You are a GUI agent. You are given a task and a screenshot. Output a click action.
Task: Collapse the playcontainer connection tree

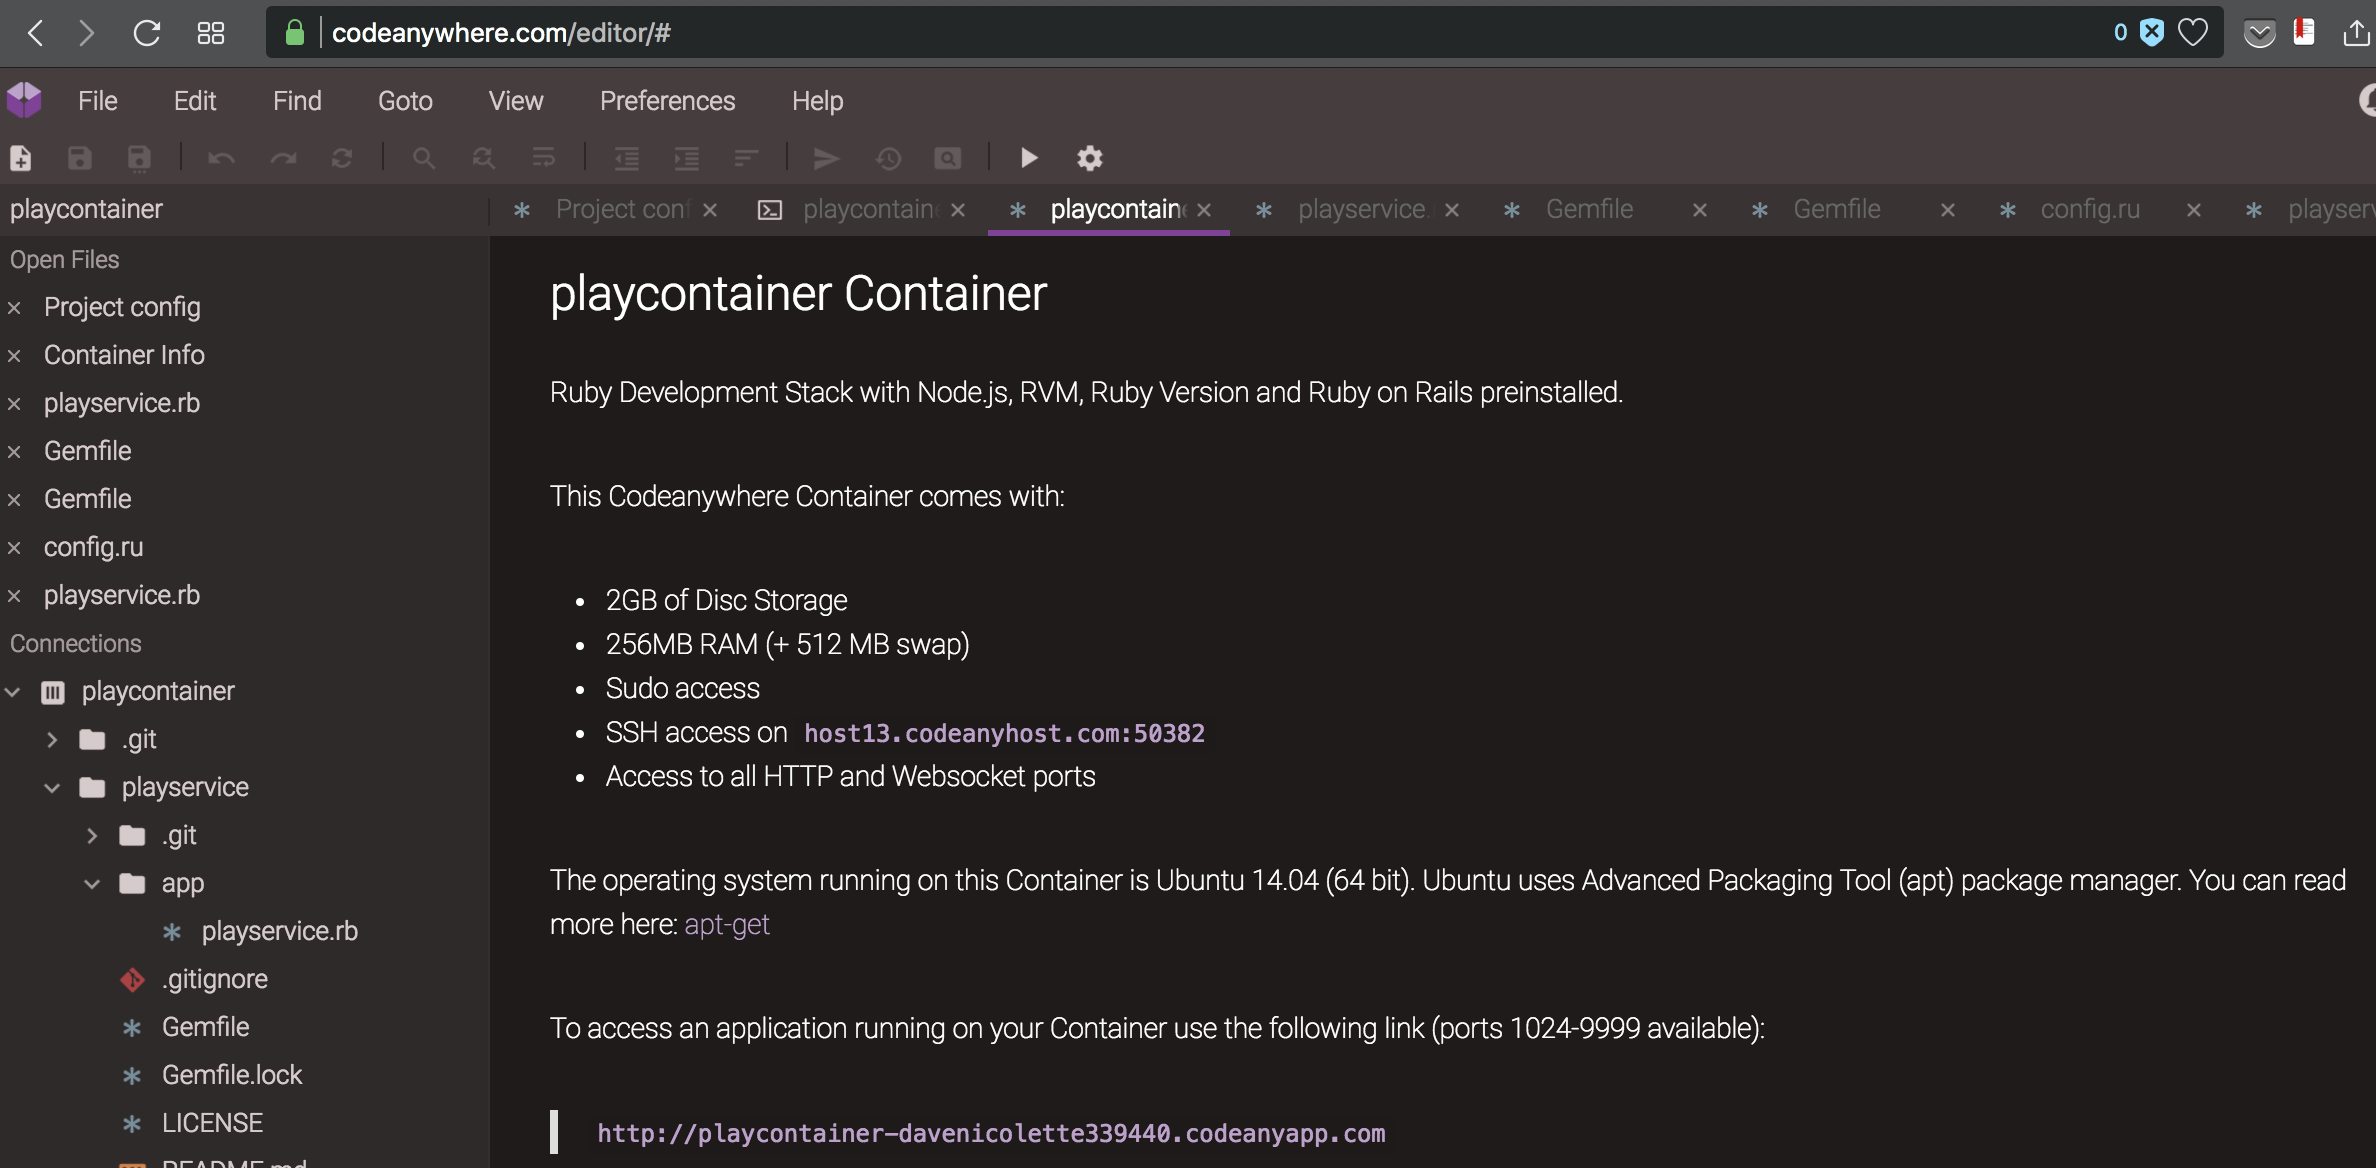click(x=13, y=691)
